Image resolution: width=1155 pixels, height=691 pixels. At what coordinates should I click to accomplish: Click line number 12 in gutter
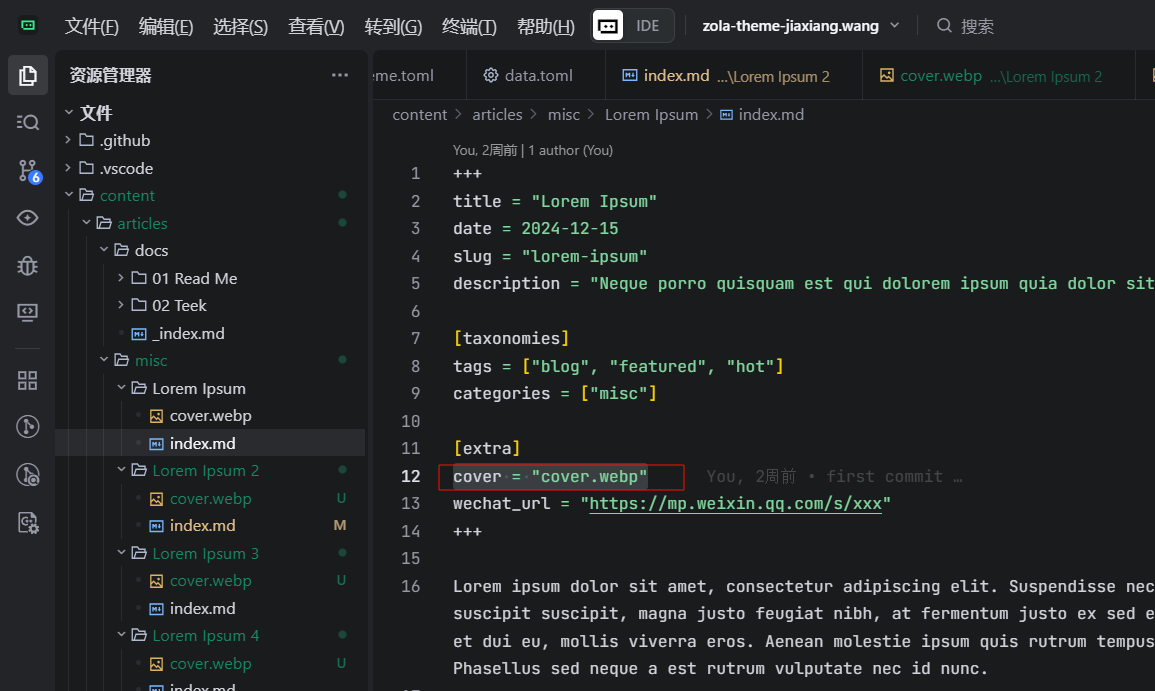coord(410,476)
